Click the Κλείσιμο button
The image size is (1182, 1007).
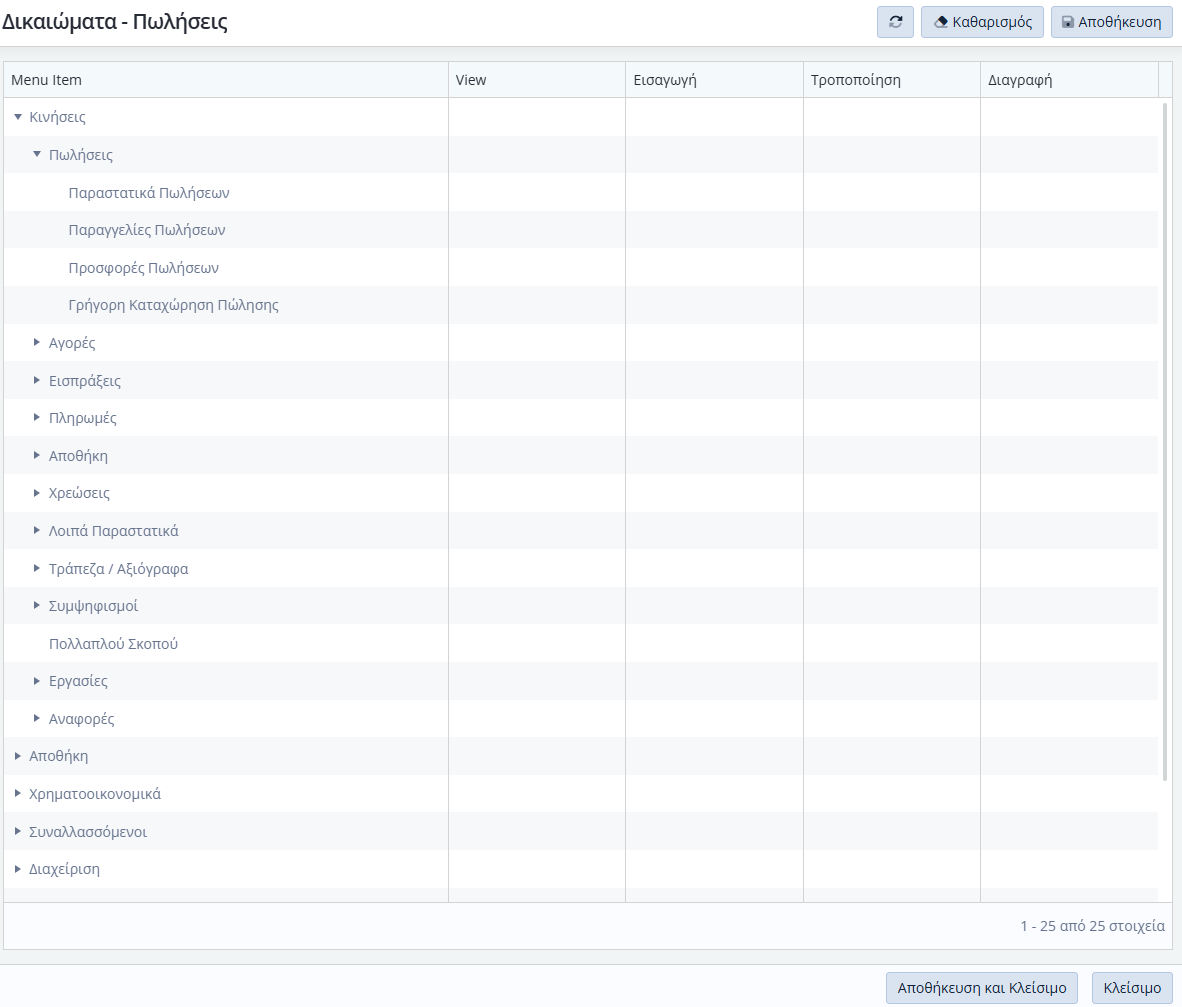click(1132, 987)
